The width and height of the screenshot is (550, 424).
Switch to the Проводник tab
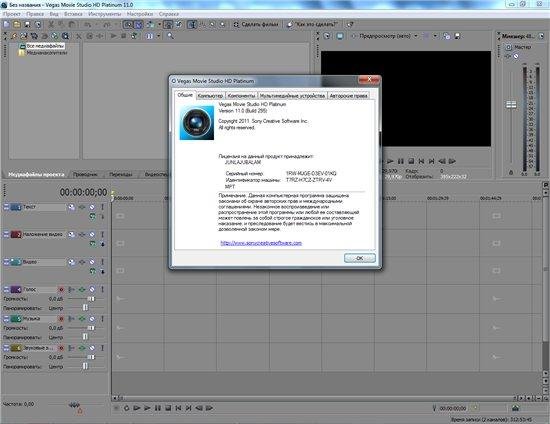tap(85, 174)
